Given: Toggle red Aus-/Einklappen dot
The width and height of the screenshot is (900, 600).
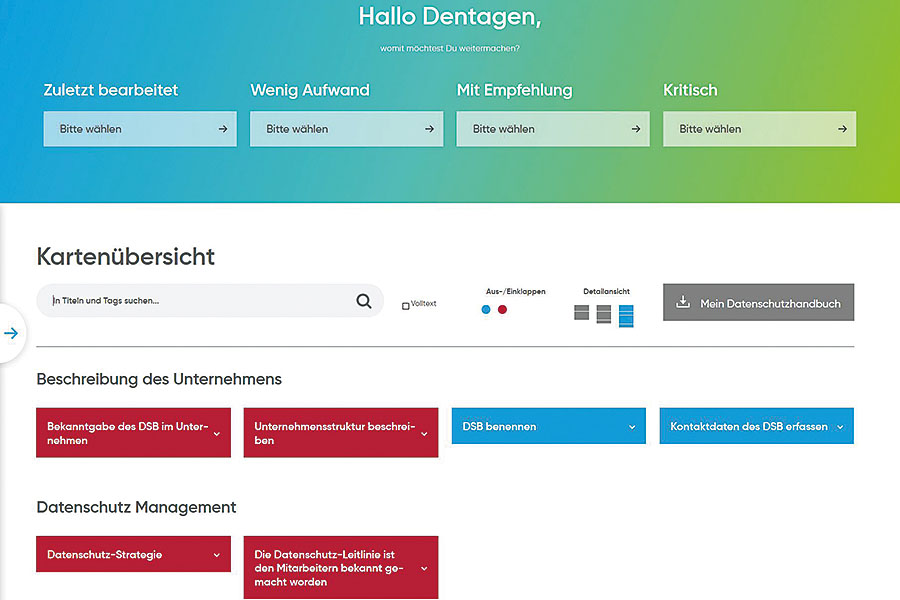Looking at the screenshot, I should pyautogui.click(x=502, y=310).
